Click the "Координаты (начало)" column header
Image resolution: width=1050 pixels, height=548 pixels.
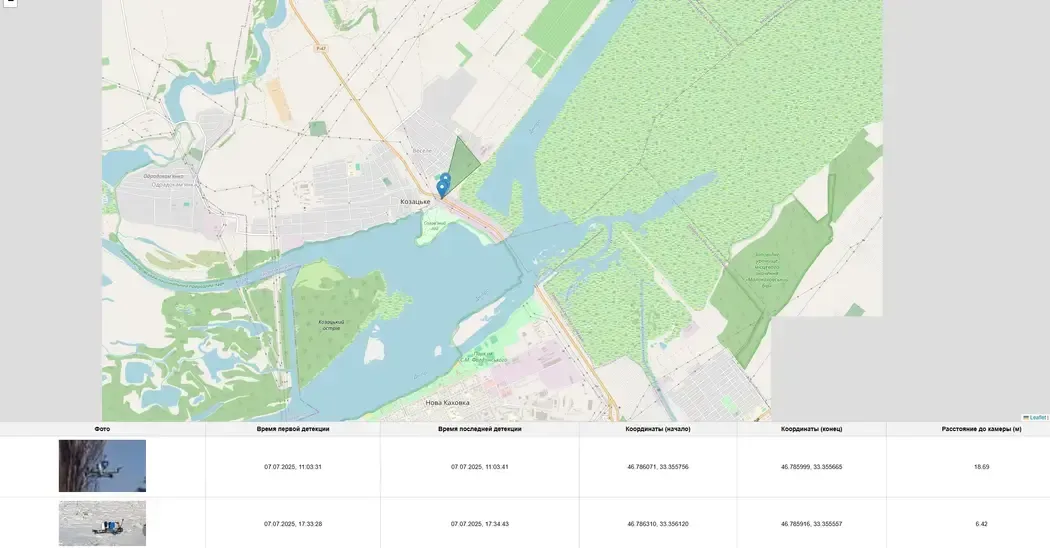coord(658,429)
